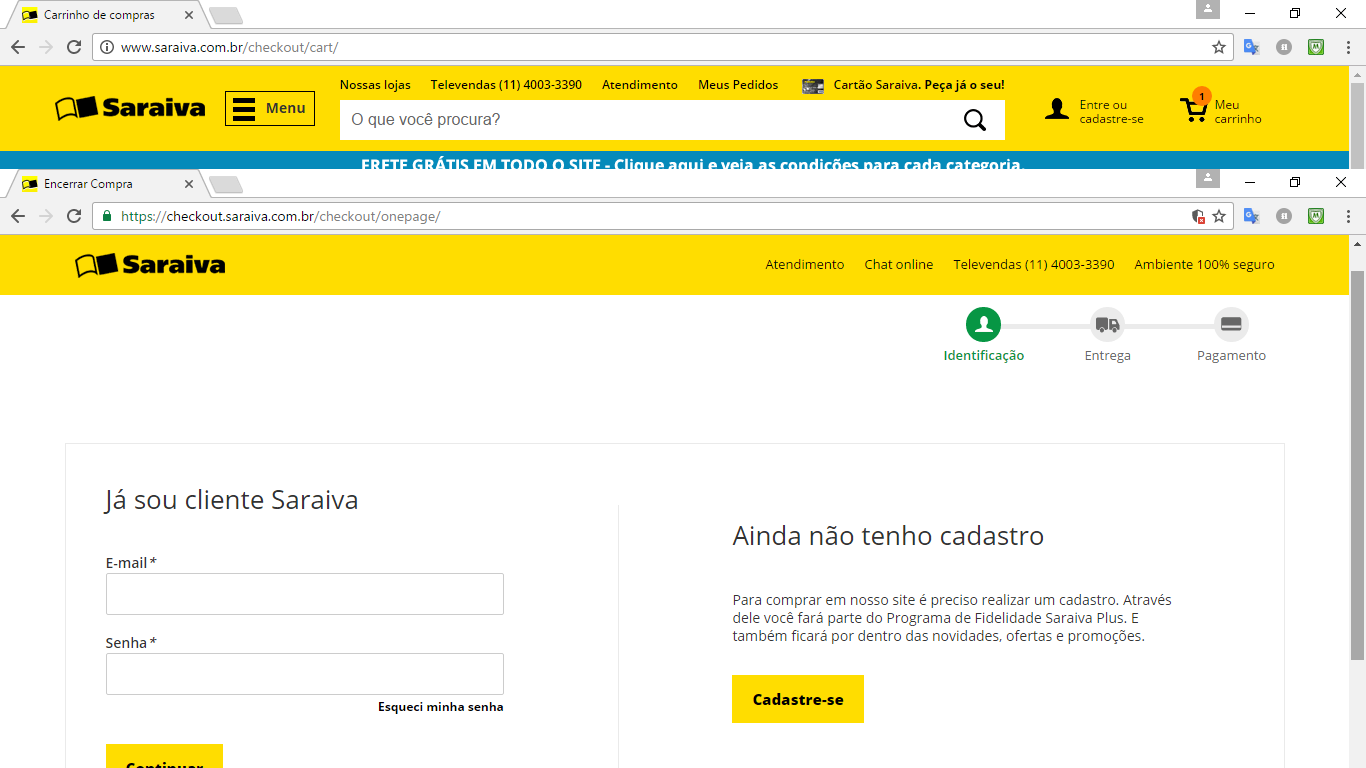Image resolution: width=1366 pixels, height=768 pixels.
Task: Close the 'Encerrar Compra' tab
Action: [189, 184]
